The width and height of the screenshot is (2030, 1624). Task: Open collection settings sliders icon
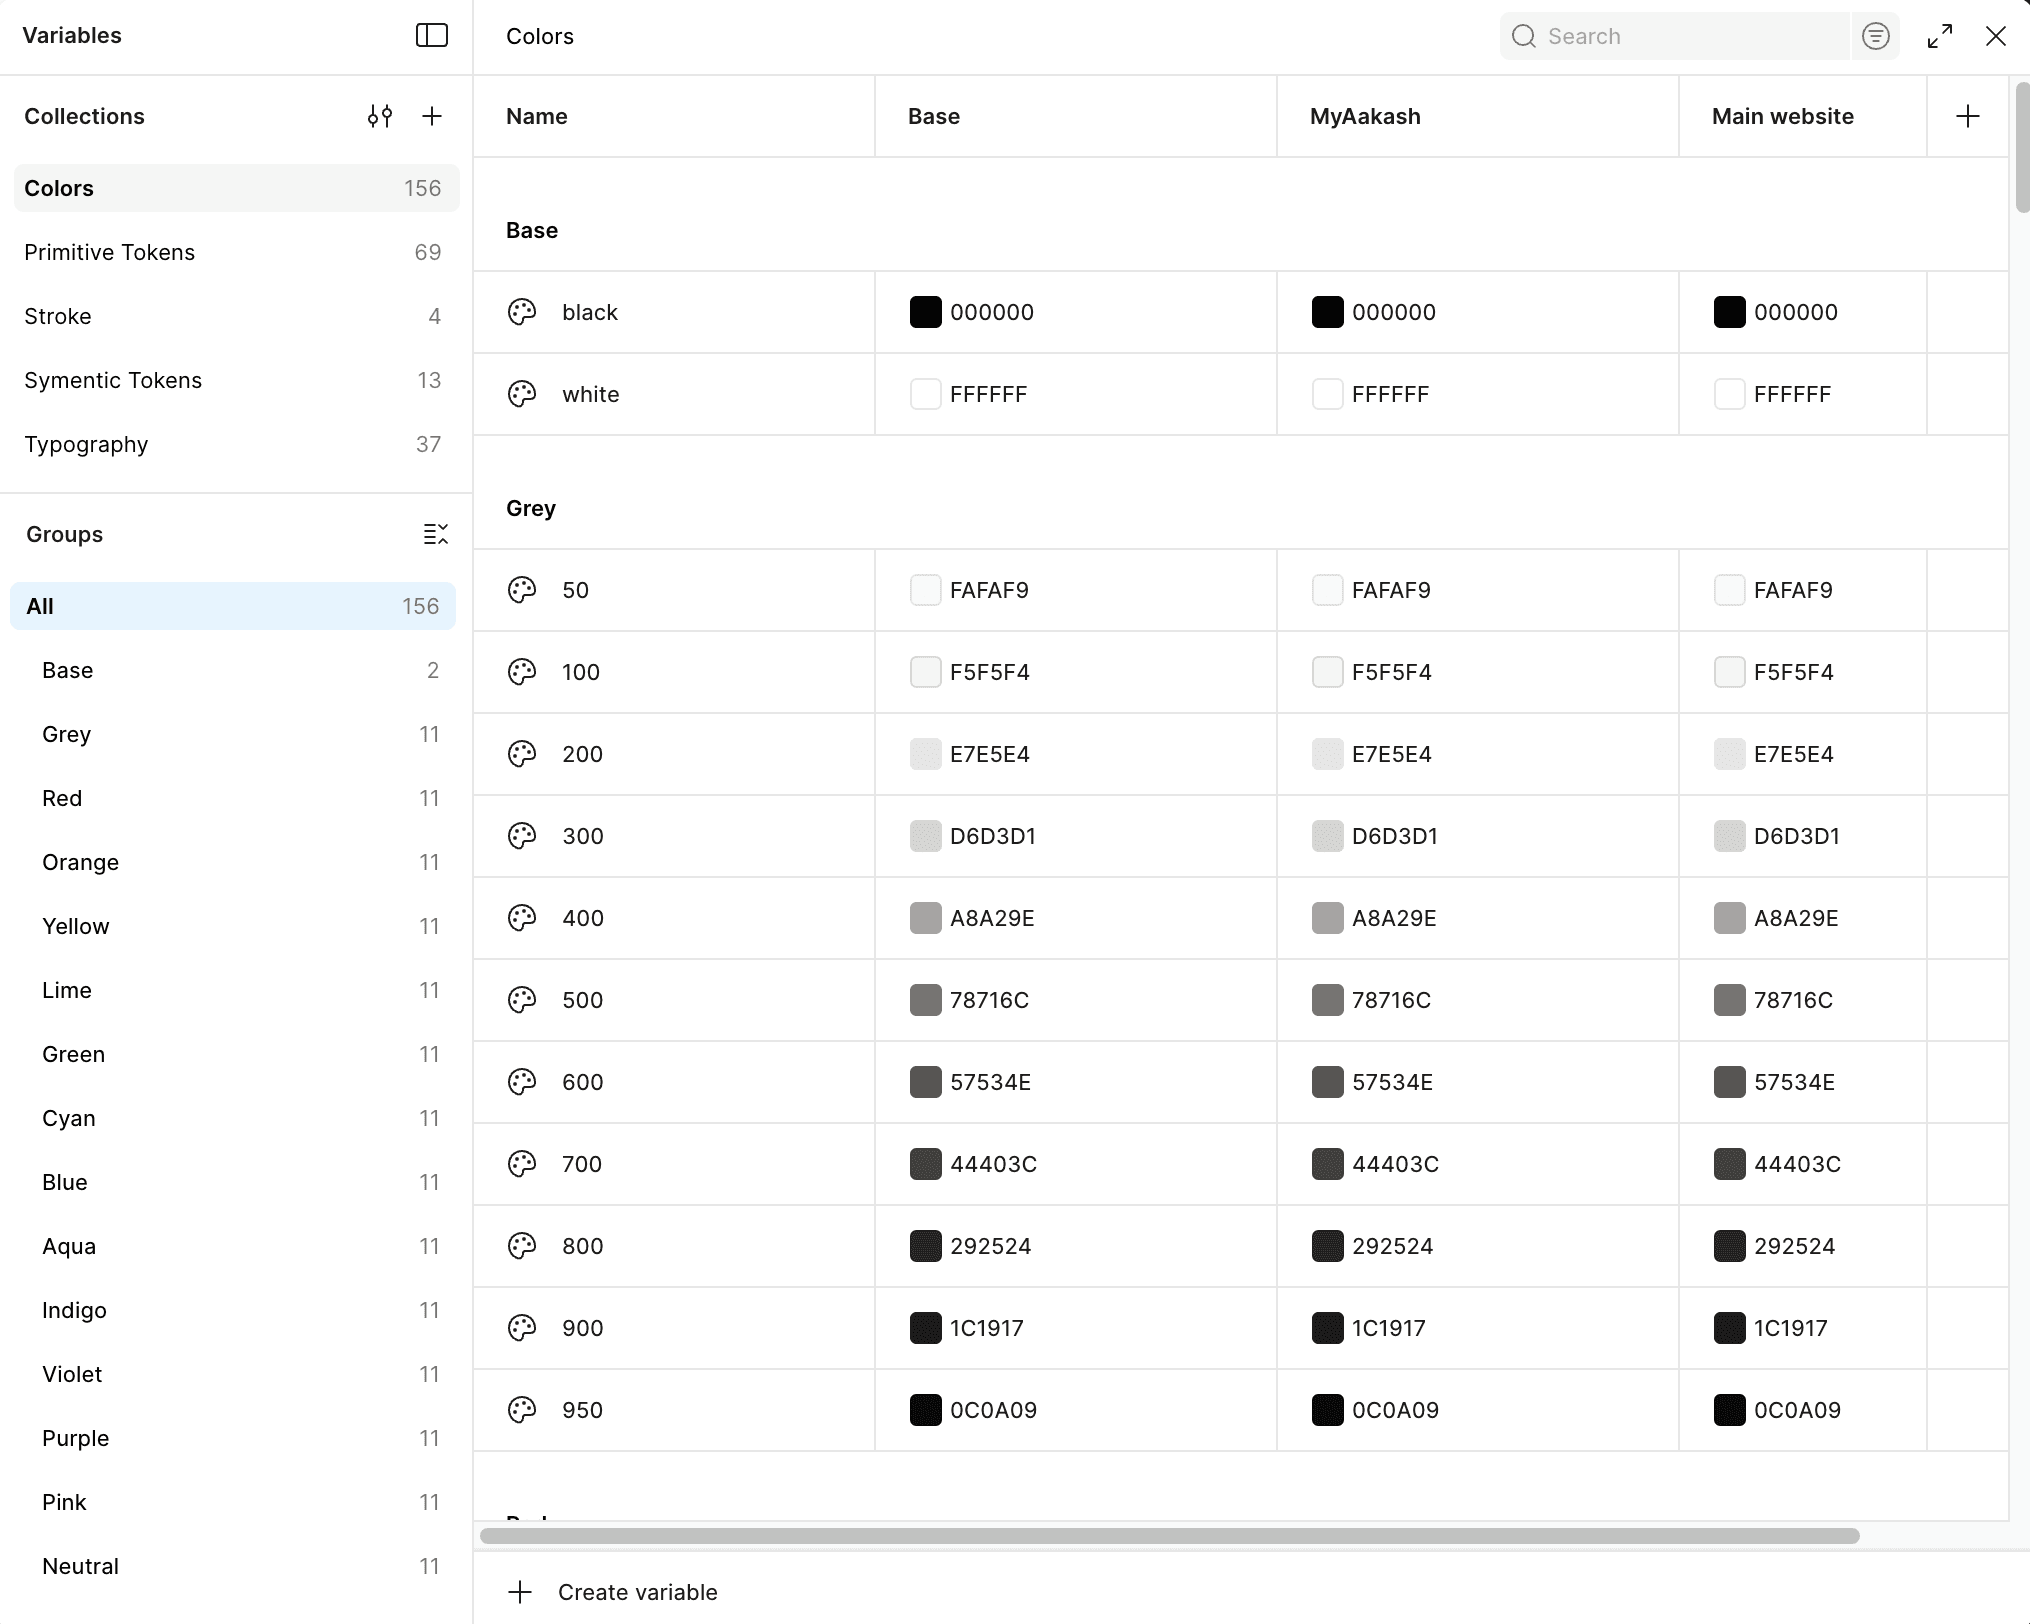tap(379, 116)
